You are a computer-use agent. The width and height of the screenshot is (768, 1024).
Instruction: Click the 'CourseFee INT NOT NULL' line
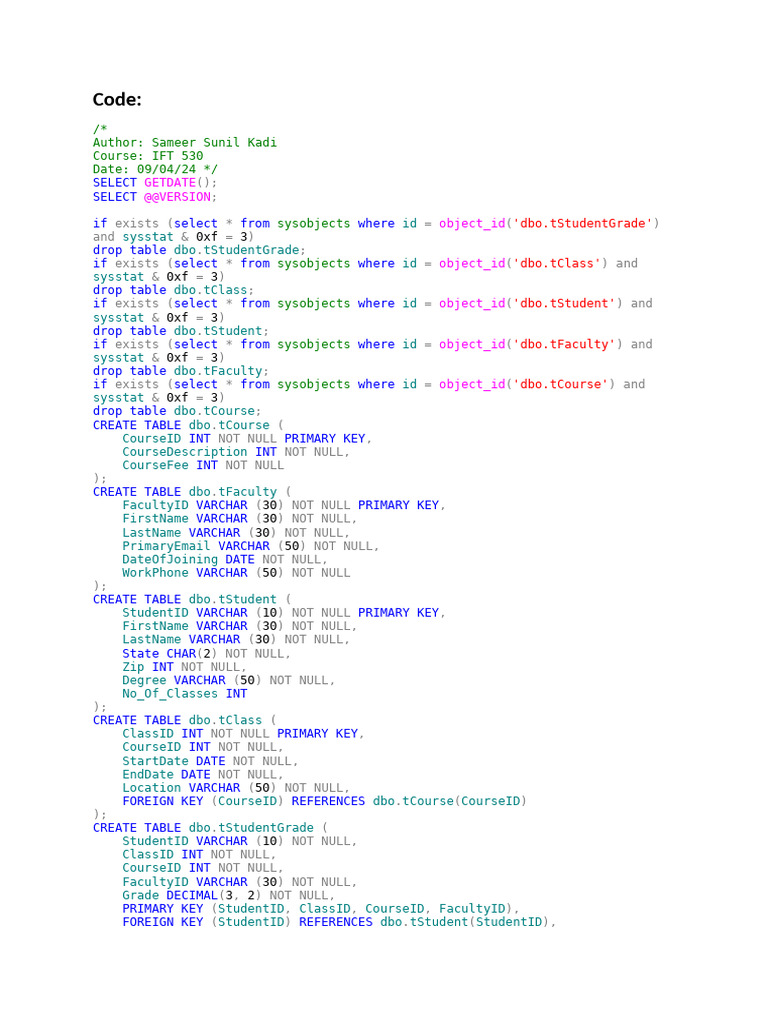pos(203,465)
